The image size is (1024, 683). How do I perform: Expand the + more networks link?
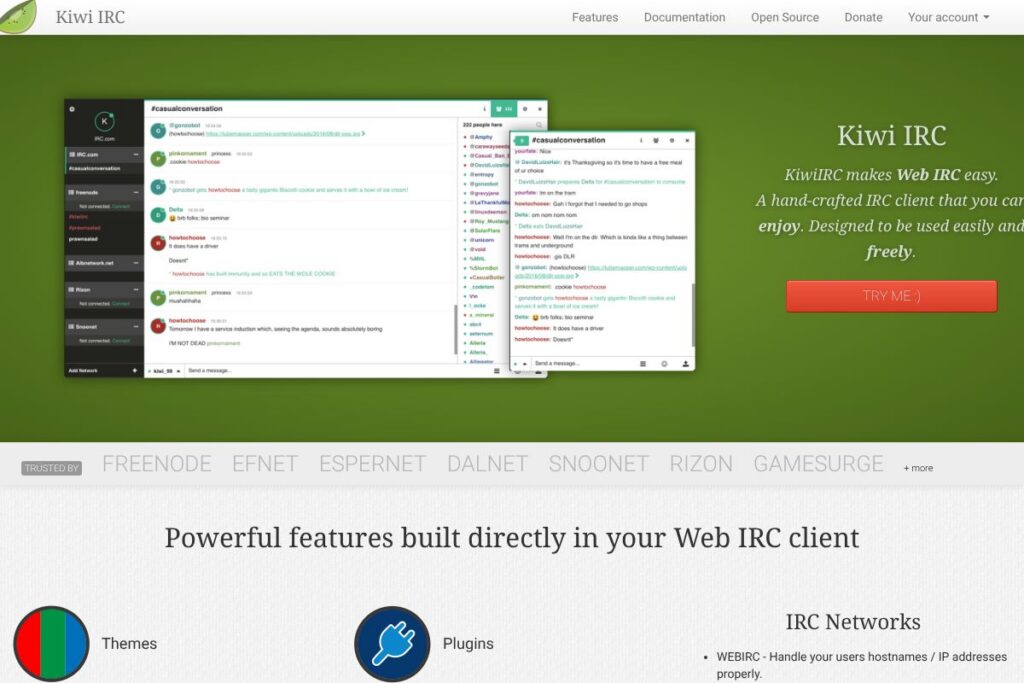tap(918, 468)
